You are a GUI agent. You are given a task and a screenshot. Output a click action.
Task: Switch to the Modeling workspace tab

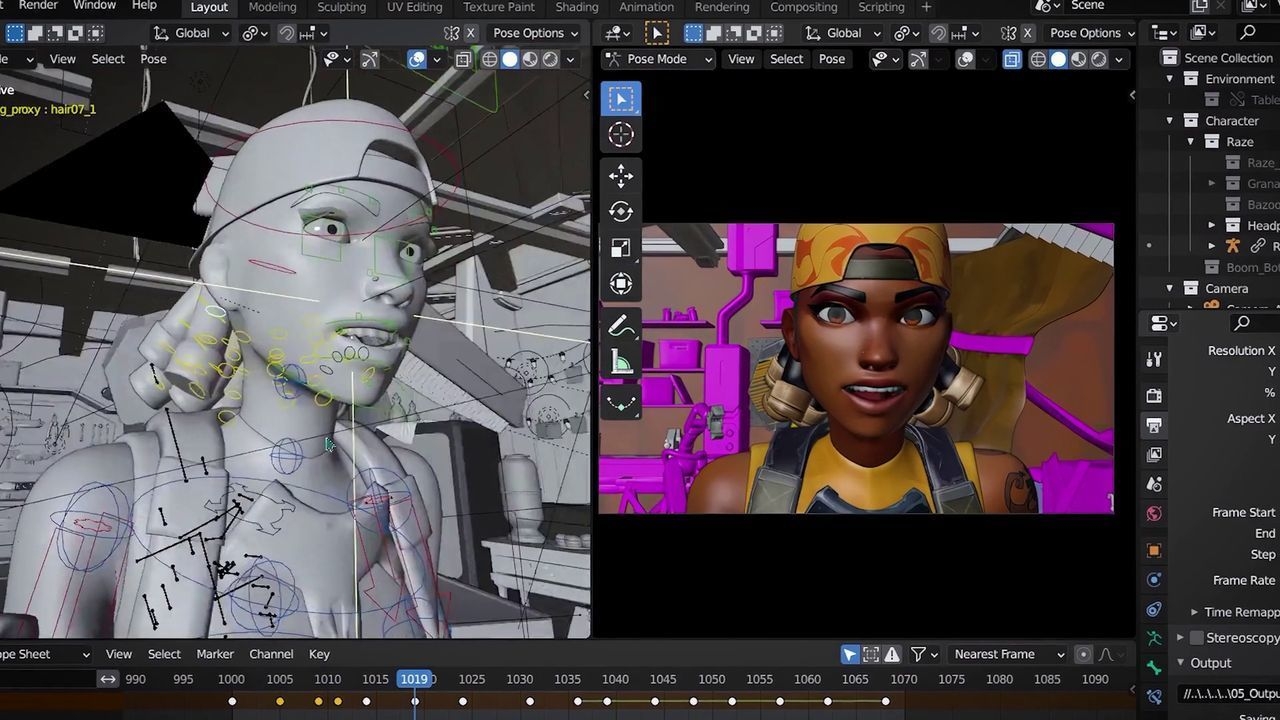pos(273,7)
